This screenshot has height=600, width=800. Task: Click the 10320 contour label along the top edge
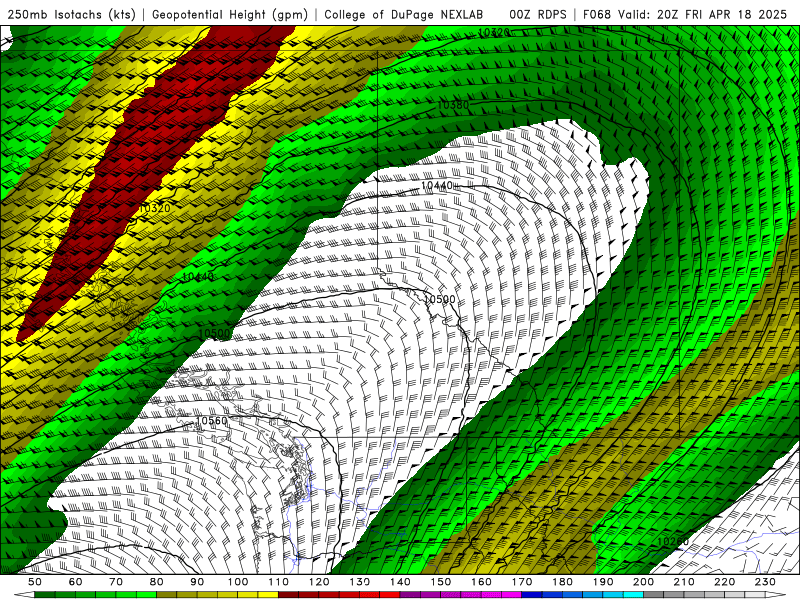click(x=494, y=33)
